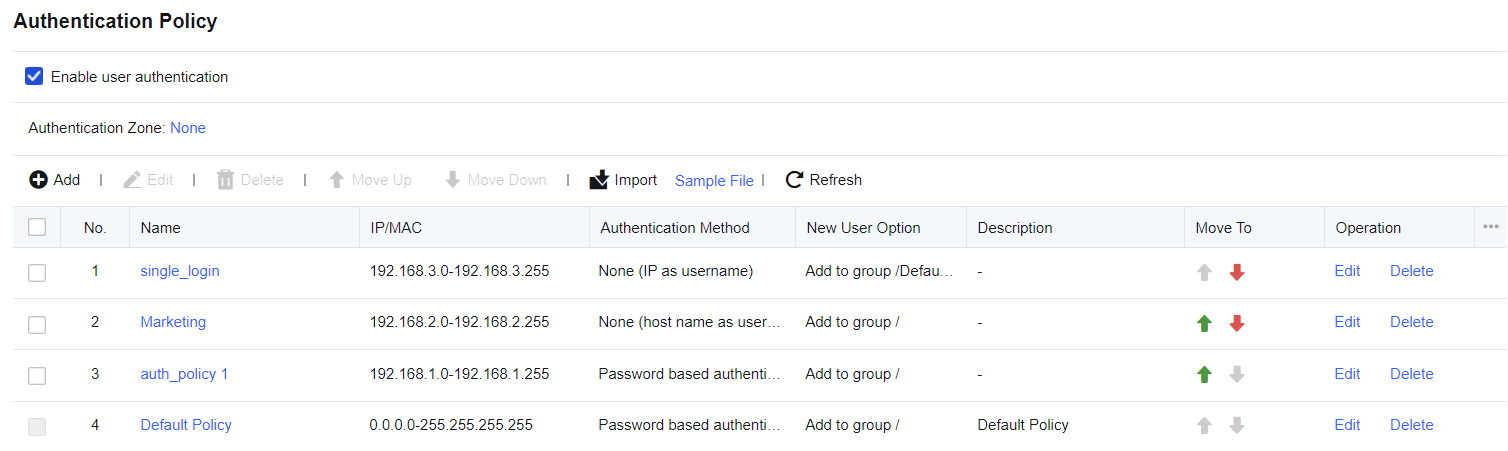Screen dimensions: 1508x451
Task: Select the auth_policy 1 row checkbox
Action: tap(37, 375)
